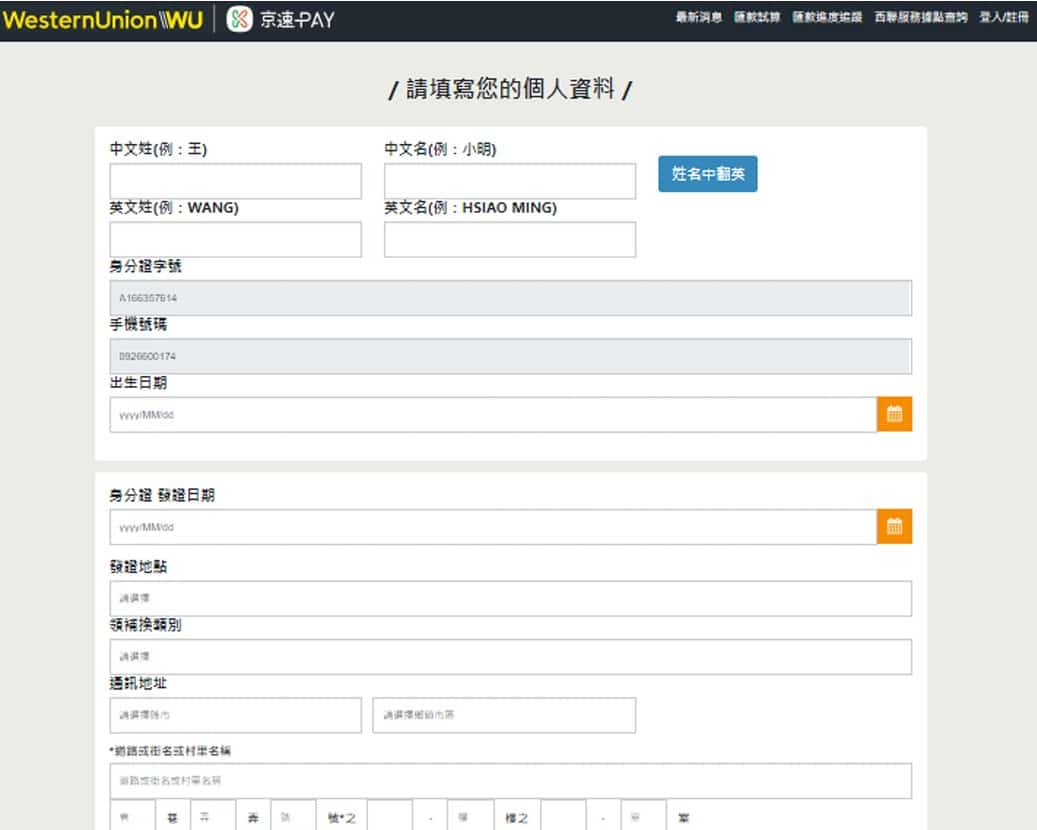The height and width of the screenshot is (830, 1037).
Task: Open the county/city selector under 通訊地址
Action: tap(235, 715)
